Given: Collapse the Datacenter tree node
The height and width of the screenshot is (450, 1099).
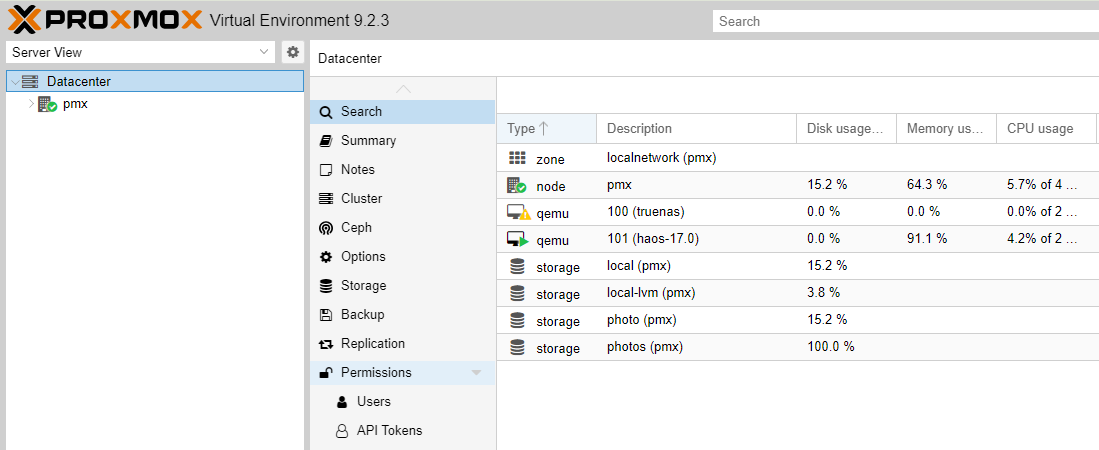Looking at the screenshot, I should click(15, 82).
